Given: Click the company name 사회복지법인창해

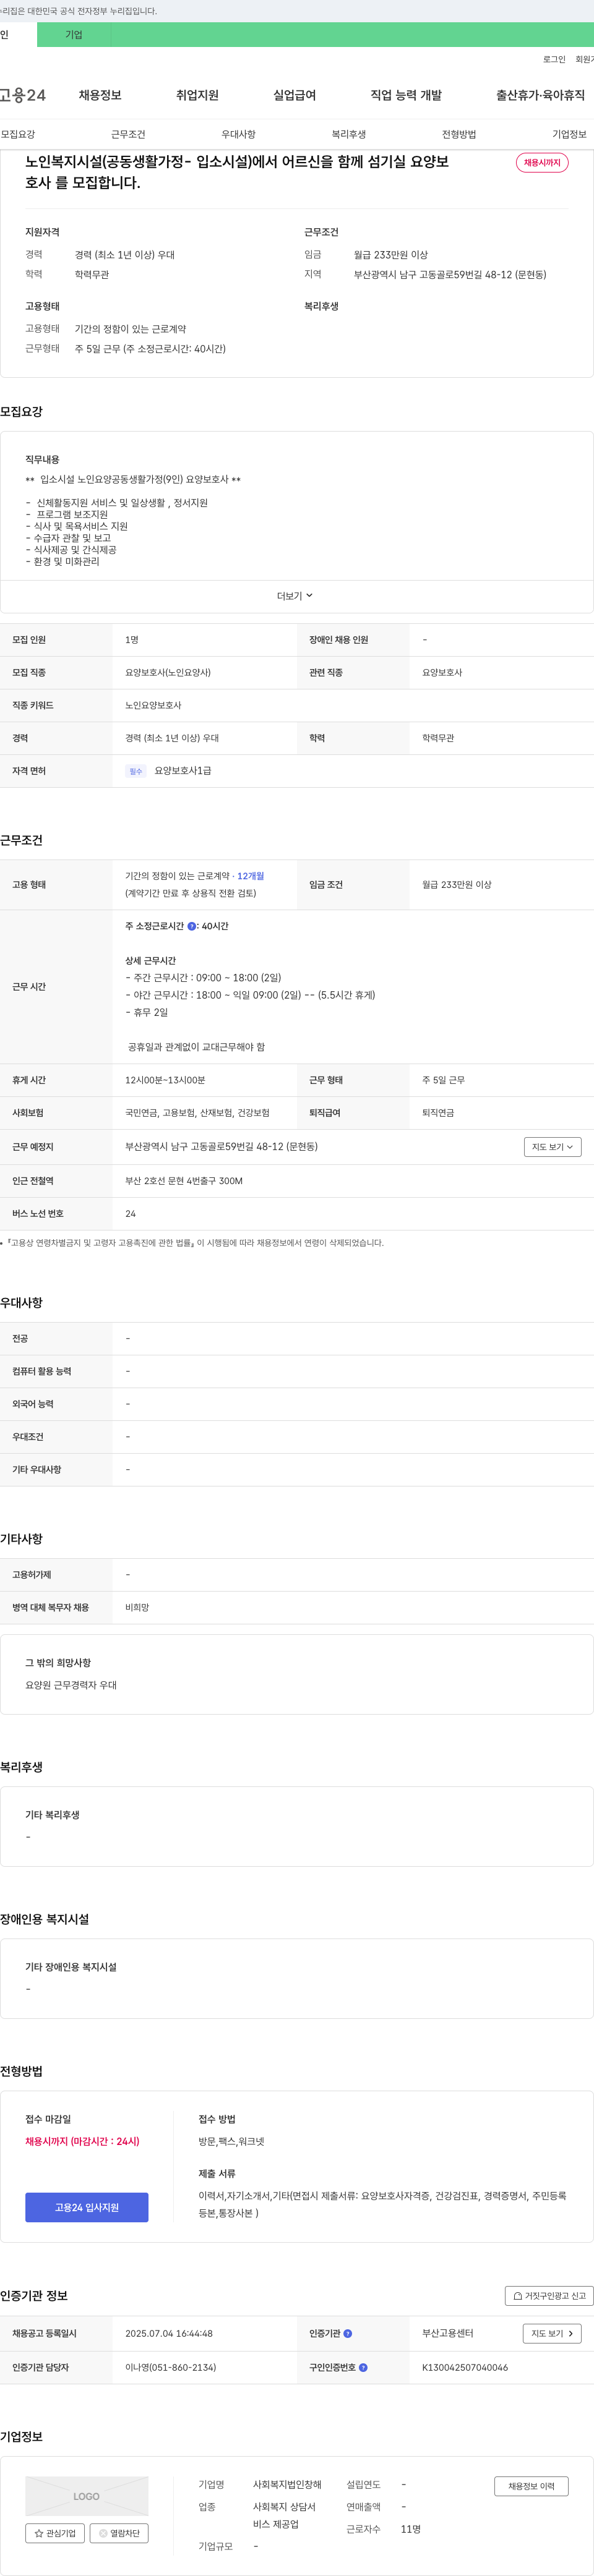Looking at the screenshot, I should coord(287,2485).
